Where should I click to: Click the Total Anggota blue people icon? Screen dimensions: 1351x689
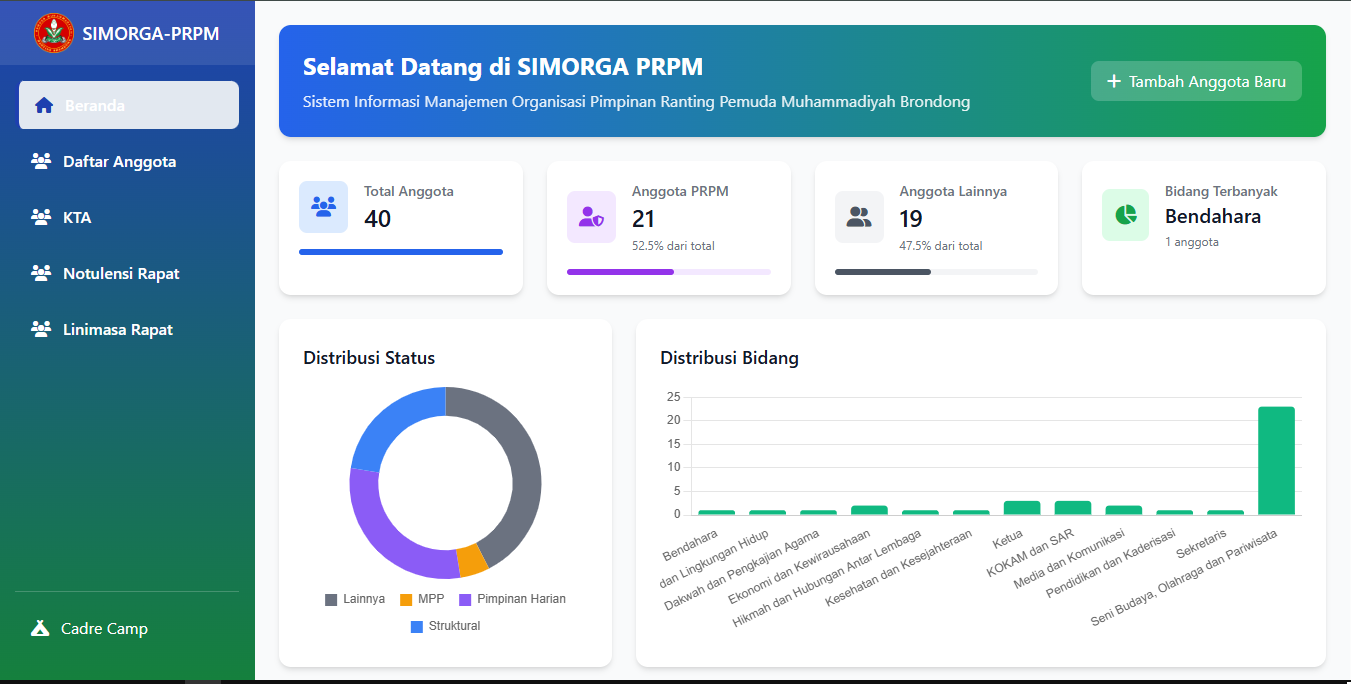323,207
